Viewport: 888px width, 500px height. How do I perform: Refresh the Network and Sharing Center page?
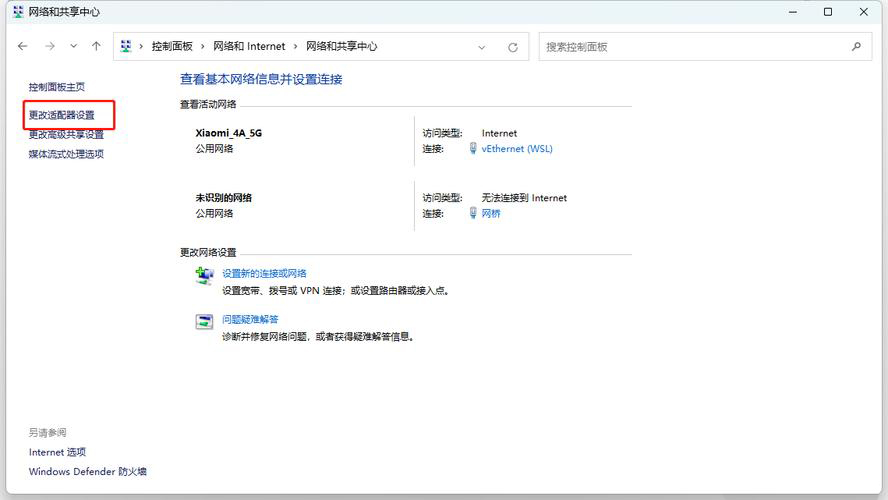[x=513, y=47]
